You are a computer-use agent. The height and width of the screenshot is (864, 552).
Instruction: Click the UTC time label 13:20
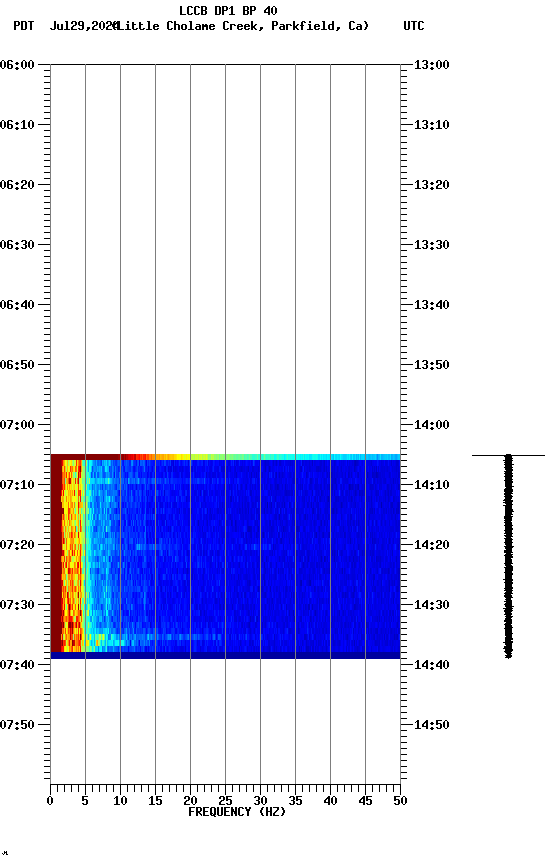point(432,185)
